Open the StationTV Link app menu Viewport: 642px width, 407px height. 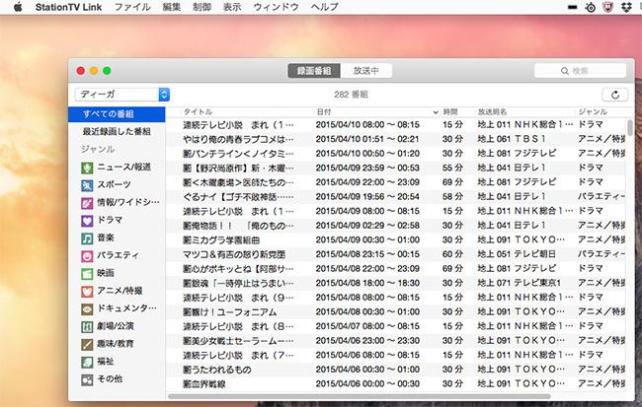(68, 7)
